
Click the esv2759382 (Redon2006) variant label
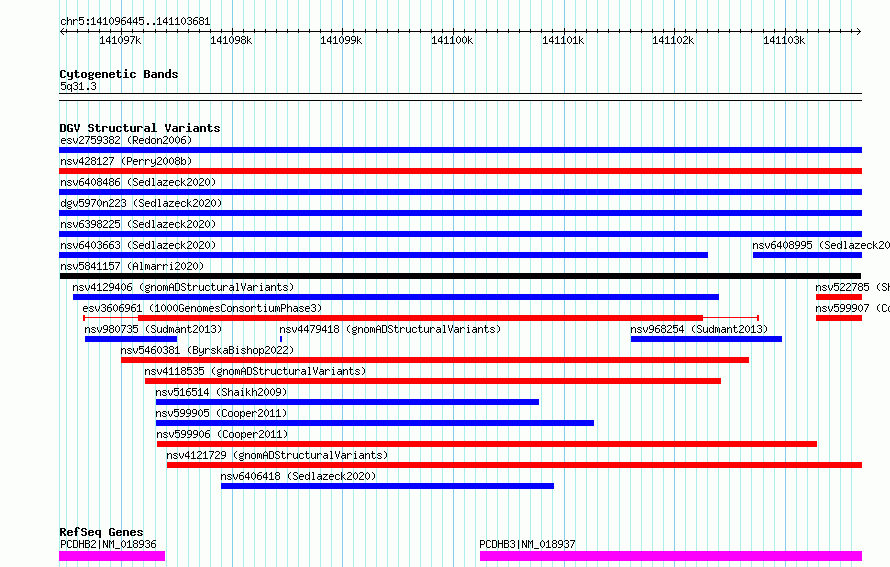pyautogui.click(x=126, y=140)
